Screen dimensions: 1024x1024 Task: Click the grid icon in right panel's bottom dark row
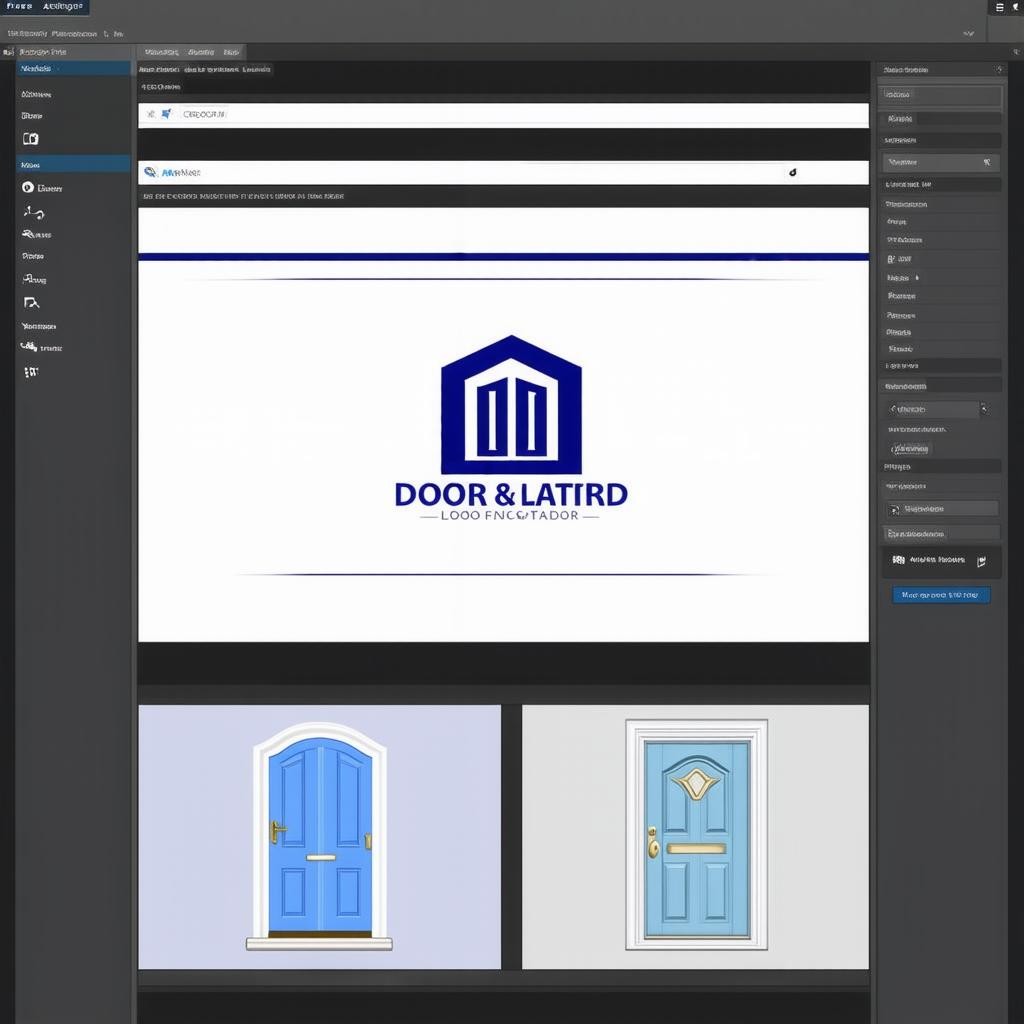coord(898,561)
